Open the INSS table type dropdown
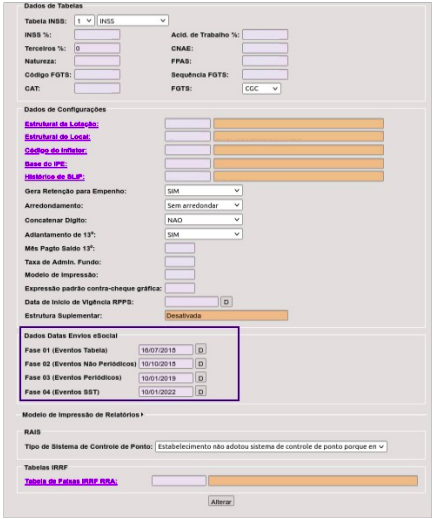 [x=133, y=21]
